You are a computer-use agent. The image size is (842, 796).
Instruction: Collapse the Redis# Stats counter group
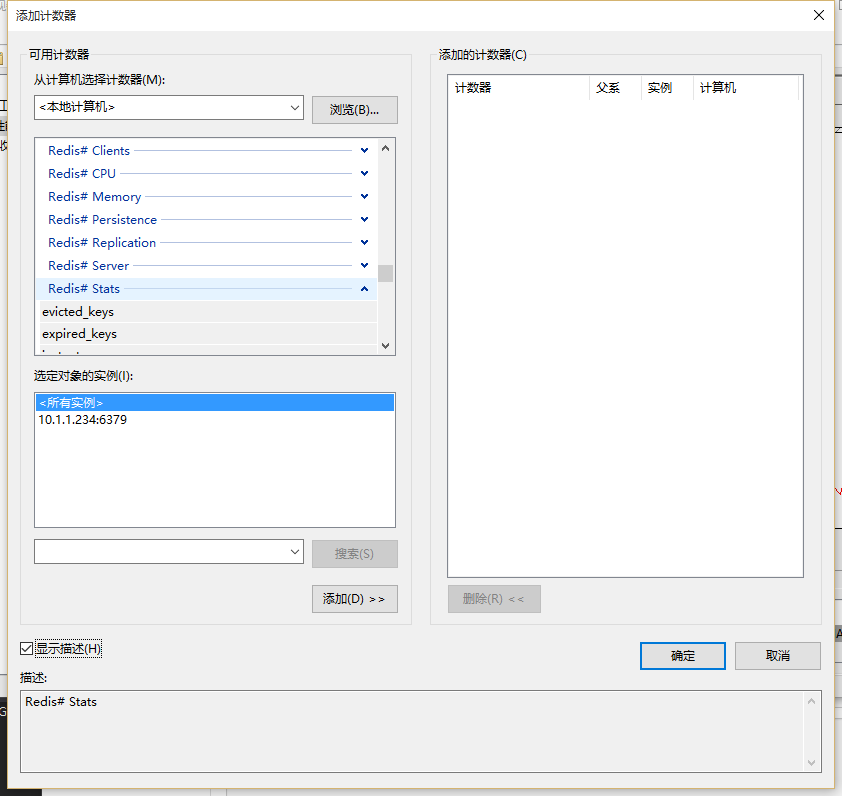364,289
